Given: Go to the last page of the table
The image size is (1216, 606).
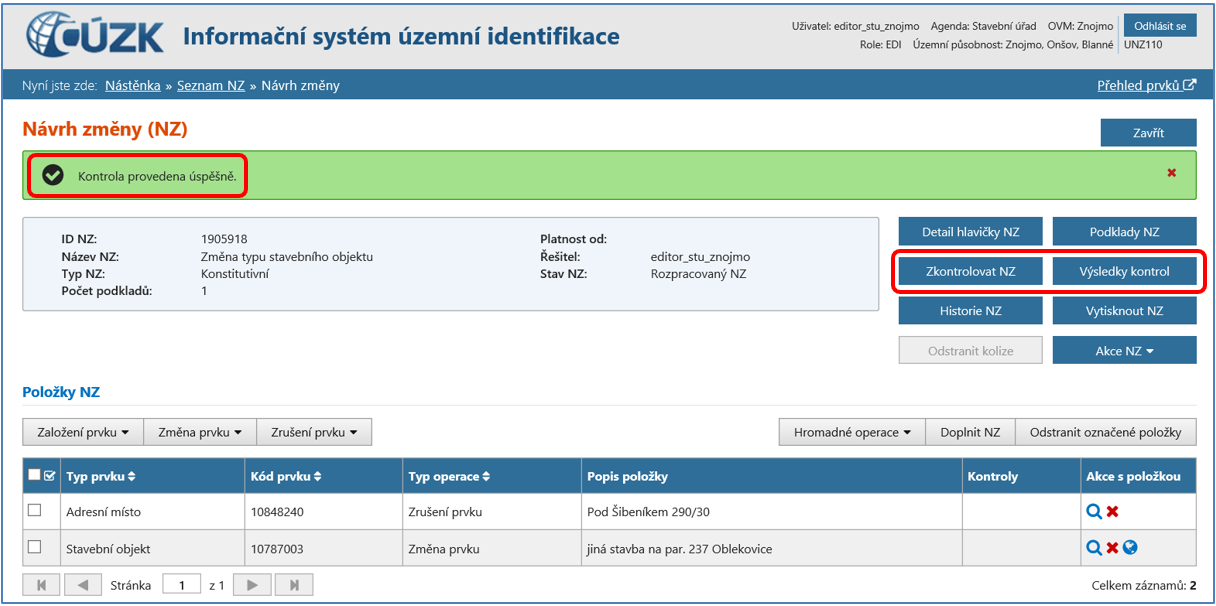Looking at the screenshot, I should [294, 585].
